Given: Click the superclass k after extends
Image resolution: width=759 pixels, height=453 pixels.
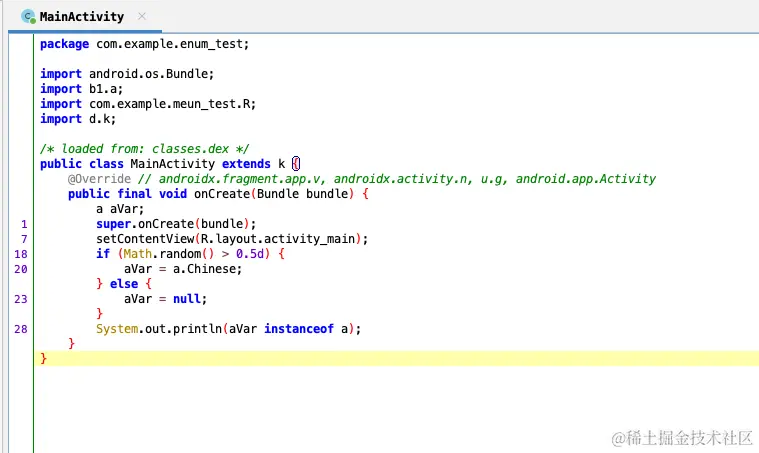Looking at the screenshot, I should 281,164.
